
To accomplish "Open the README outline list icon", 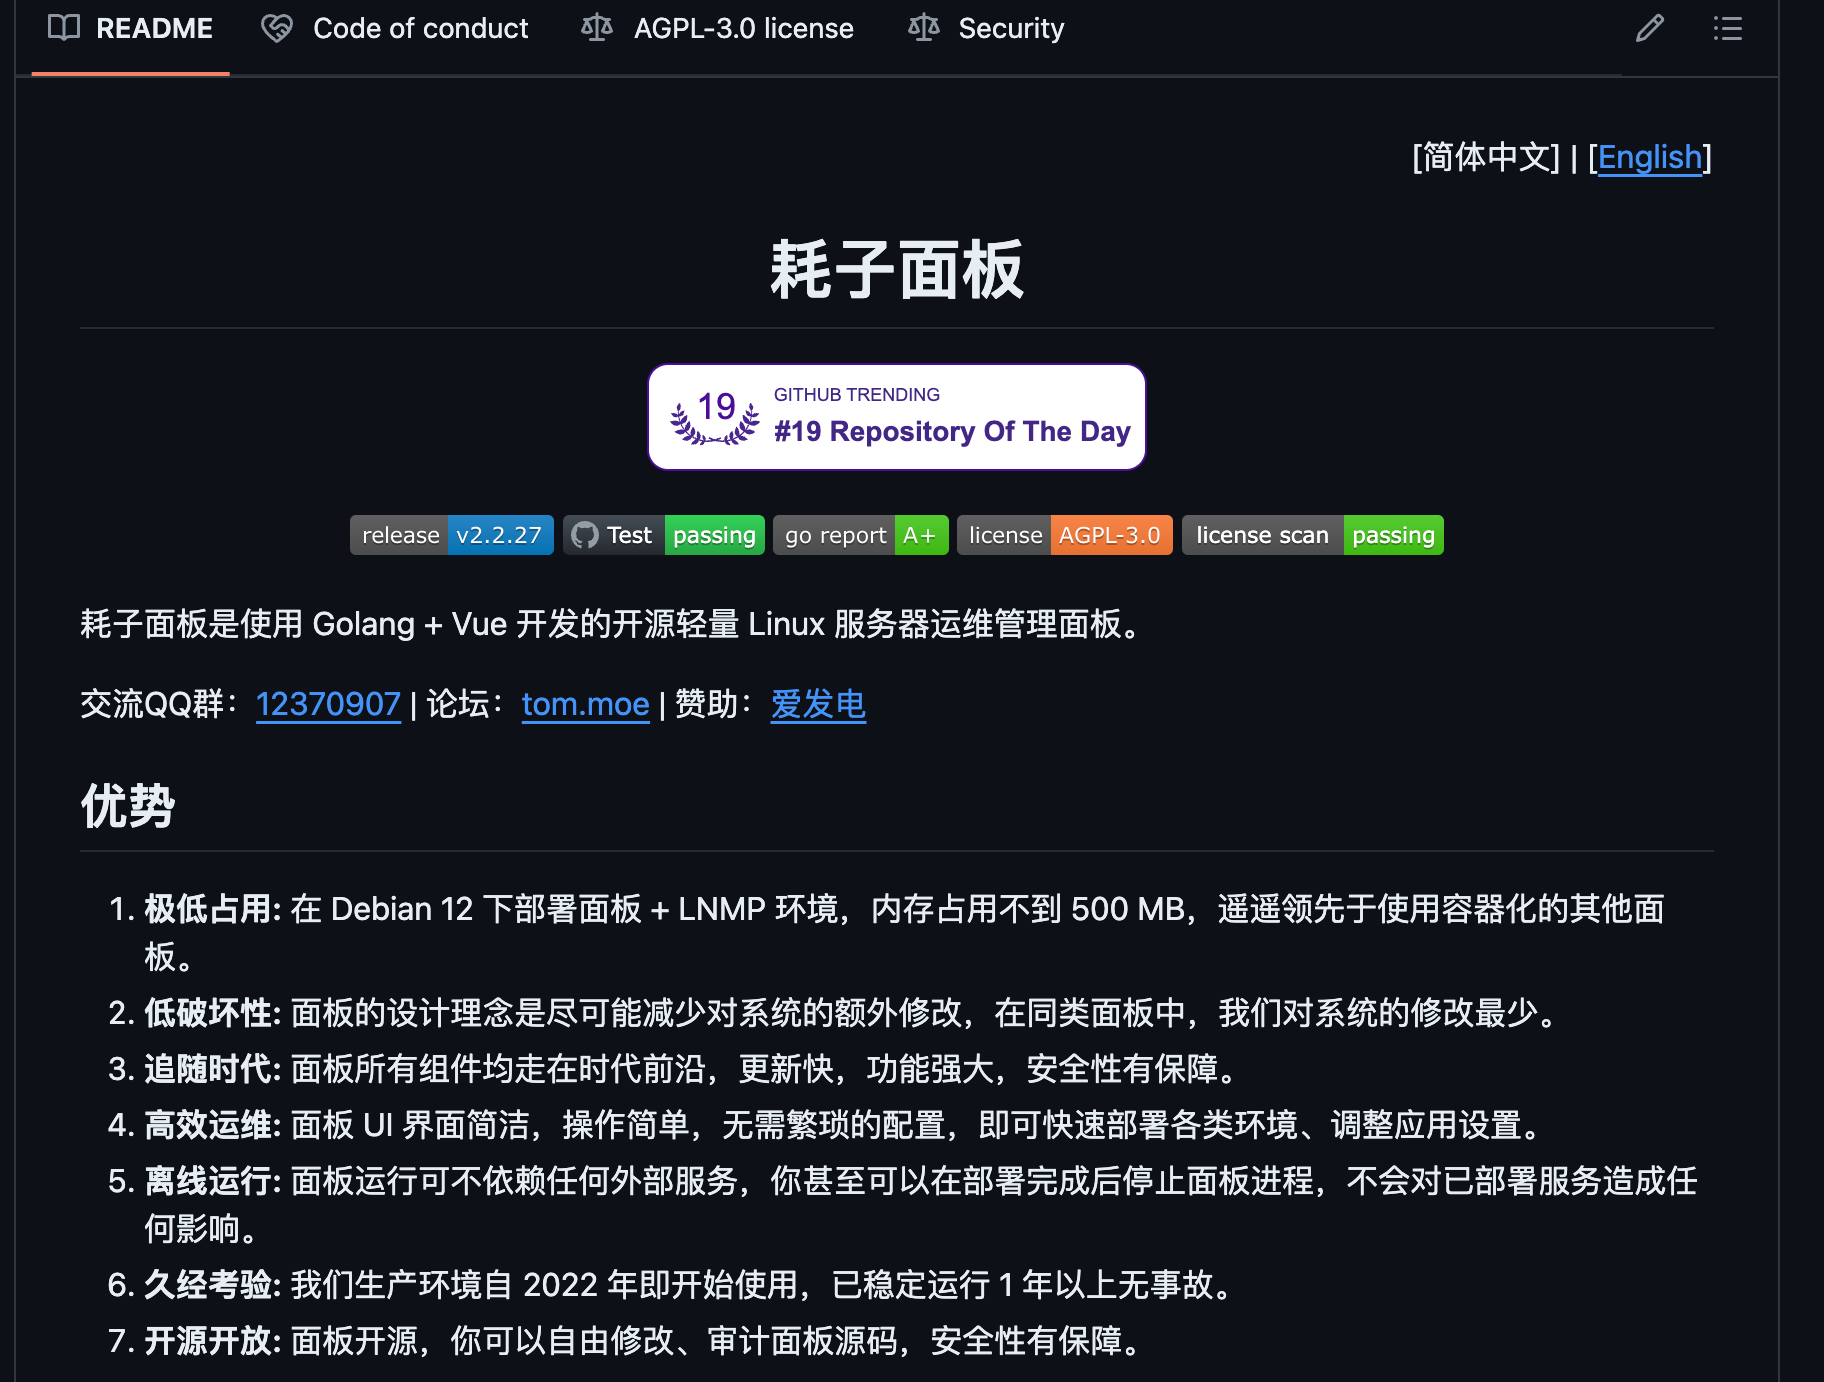I will 1727,29.
